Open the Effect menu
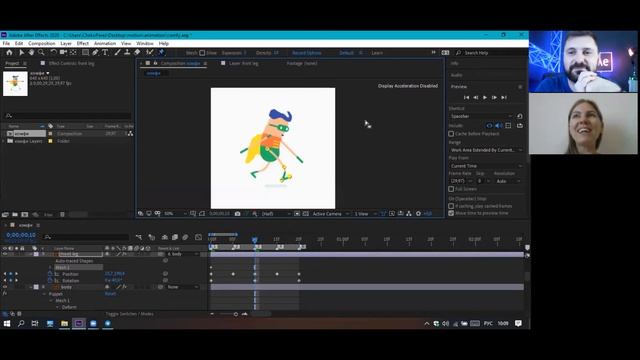This screenshot has height=360, width=640. coord(82,43)
